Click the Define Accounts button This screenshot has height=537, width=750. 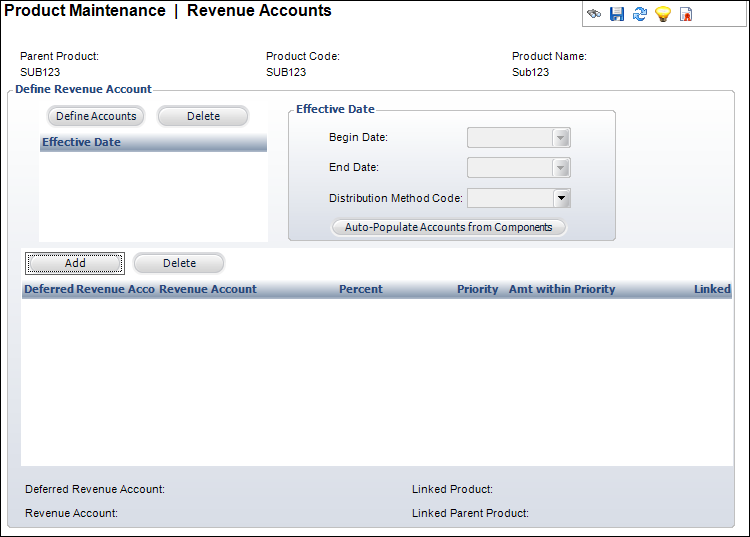point(96,116)
